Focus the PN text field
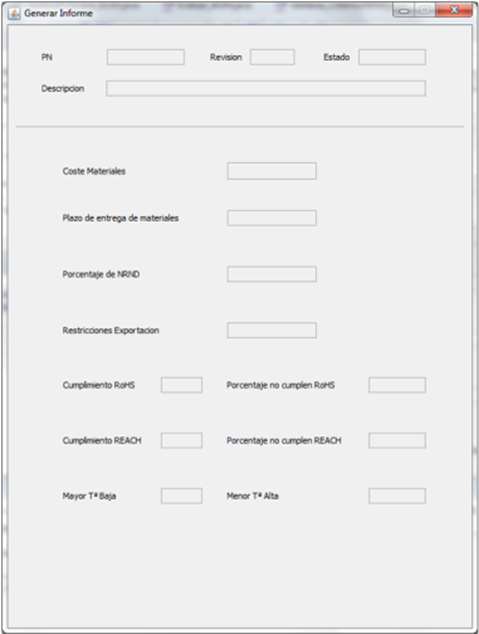The height and width of the screenshot is (634, 479). [146, 57]
